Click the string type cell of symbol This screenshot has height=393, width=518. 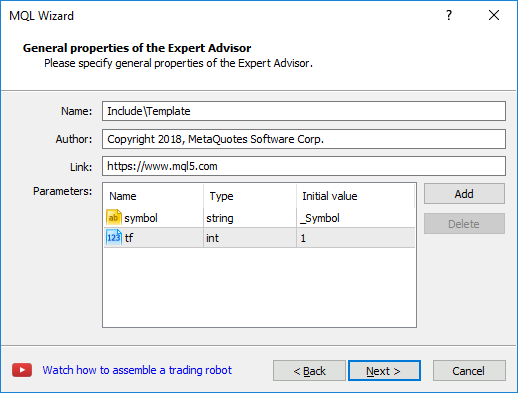[250, 218]
